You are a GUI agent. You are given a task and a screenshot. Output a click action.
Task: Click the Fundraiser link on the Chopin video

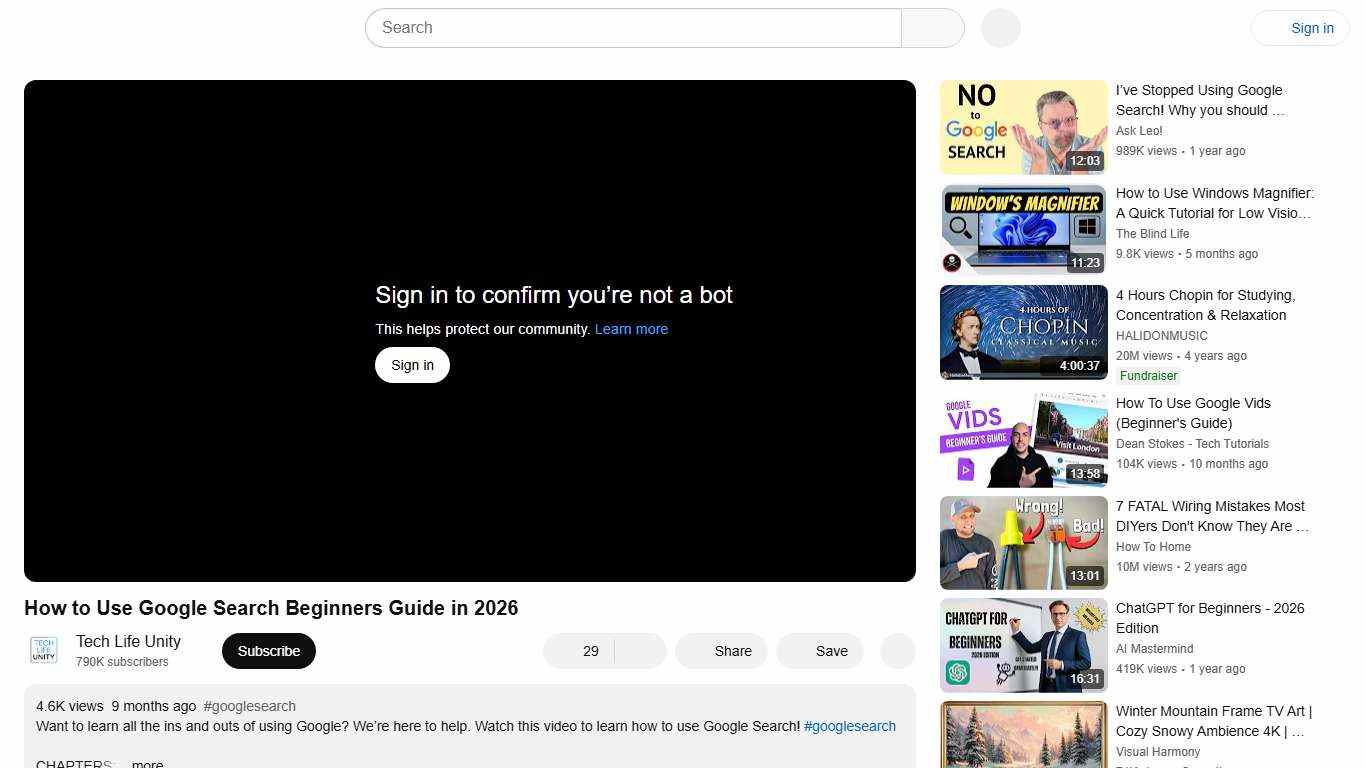click(1147, 375)
